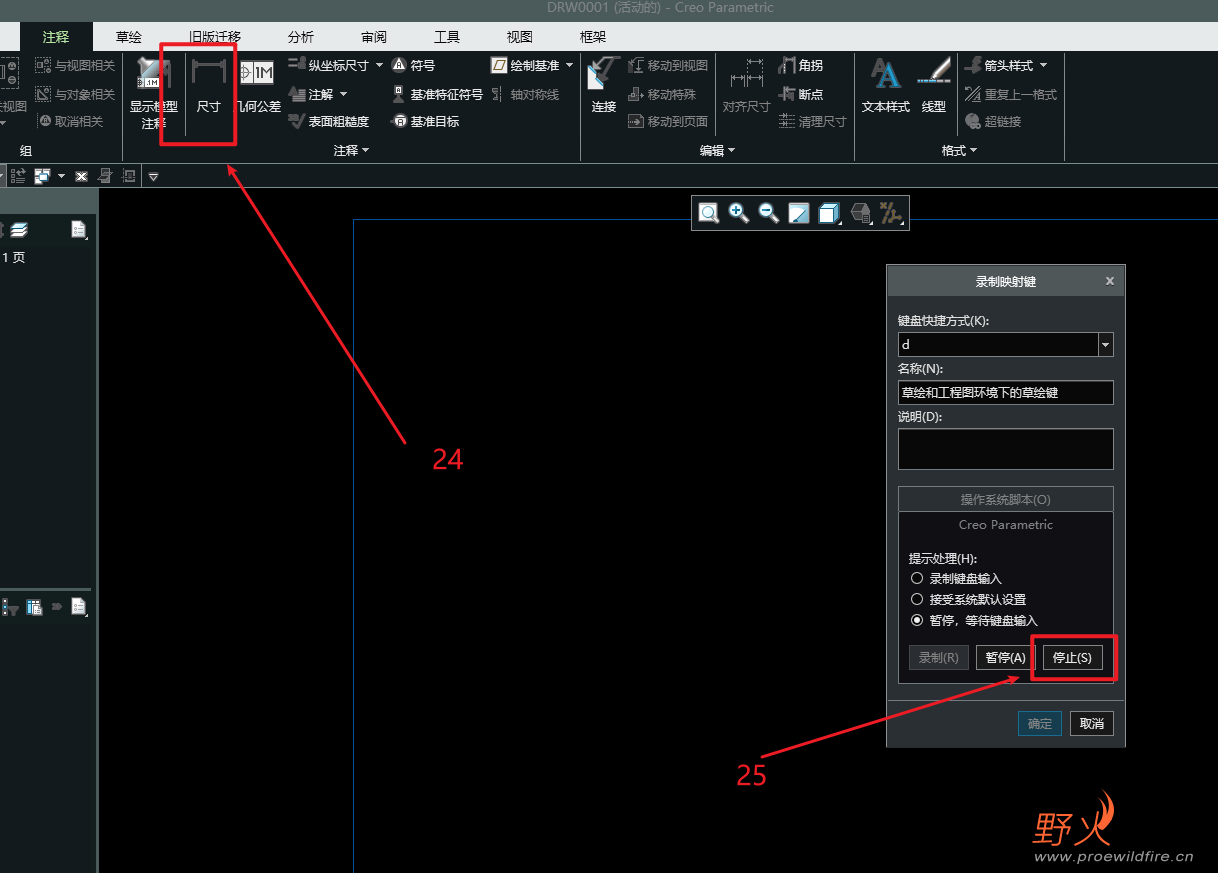Click the 操作系统脚本(O) tab button
1218x873 pixels.
point(1006,499)
